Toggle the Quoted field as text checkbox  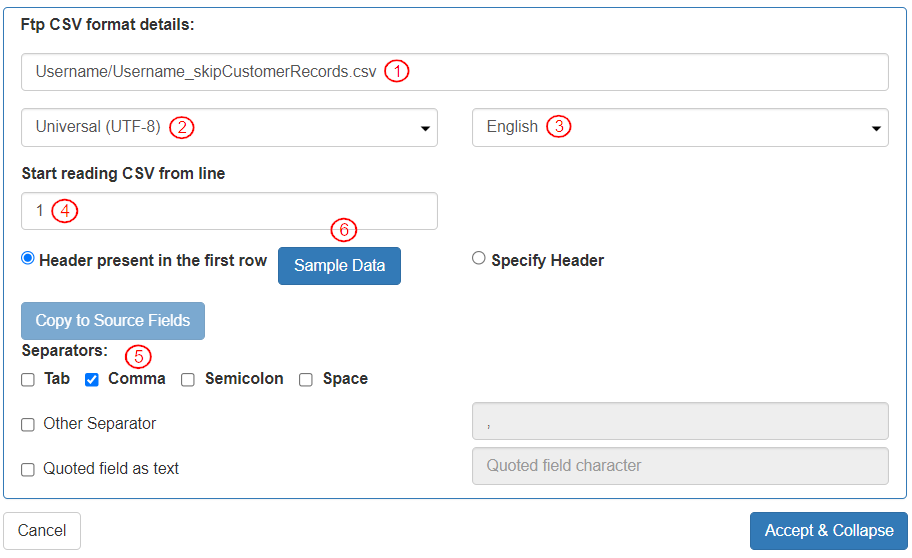(28, 469)
